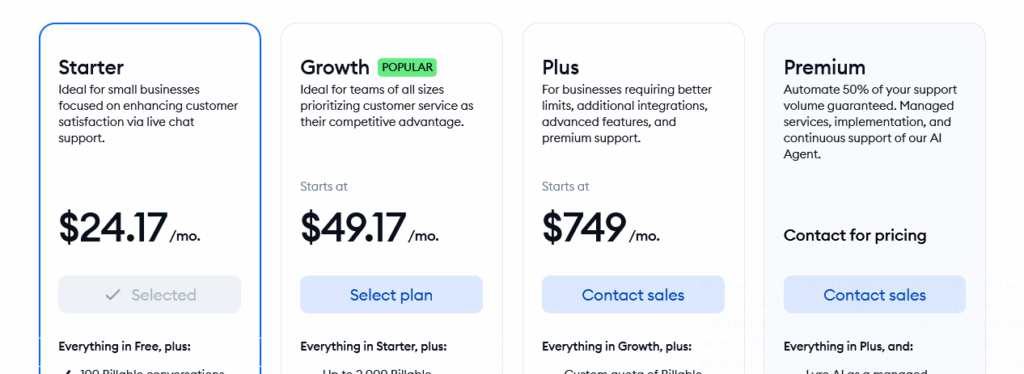
Task: Select the Starter plan card heading
Action: (91, 67)
